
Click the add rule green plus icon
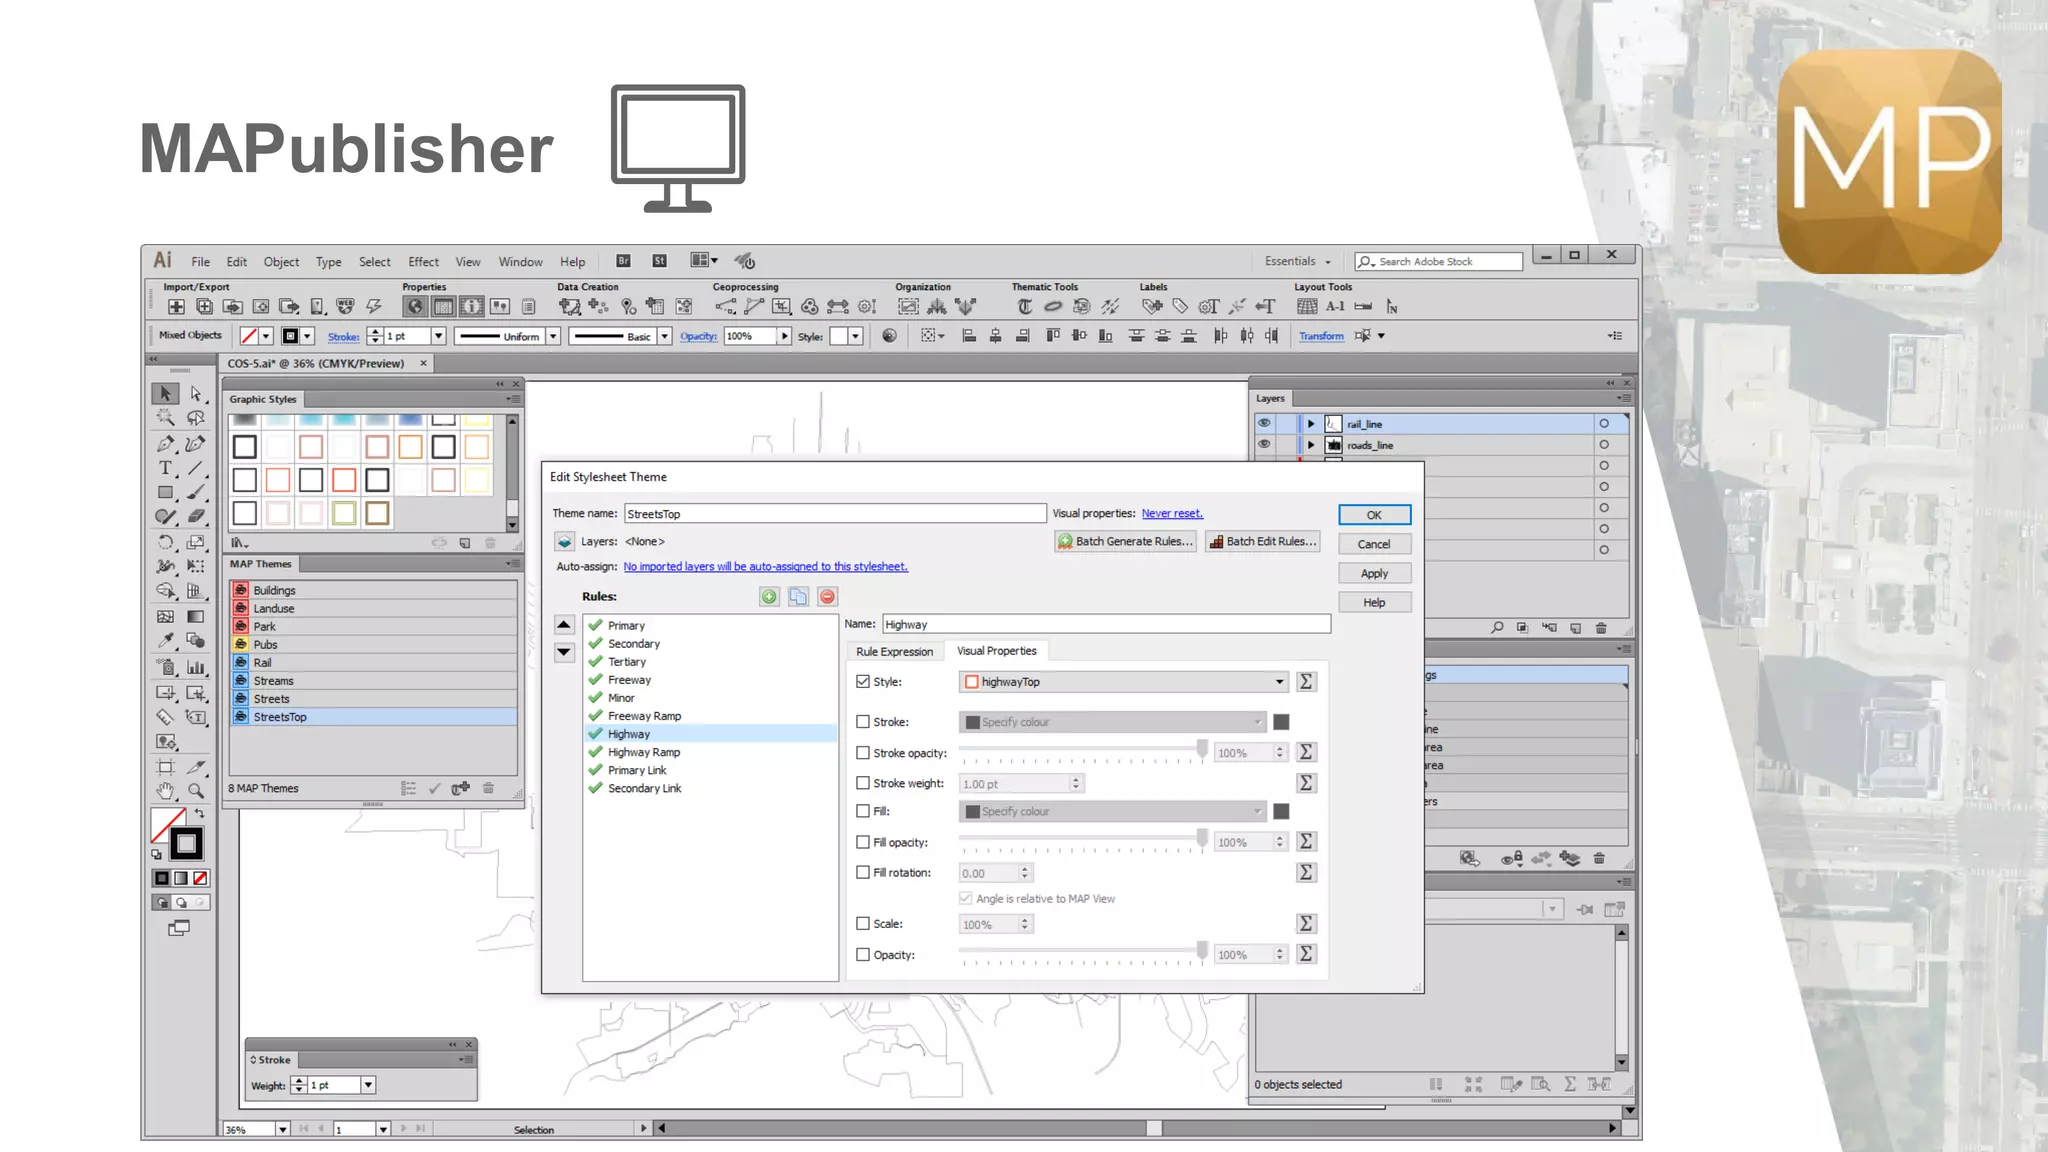(x=769, y=597)
